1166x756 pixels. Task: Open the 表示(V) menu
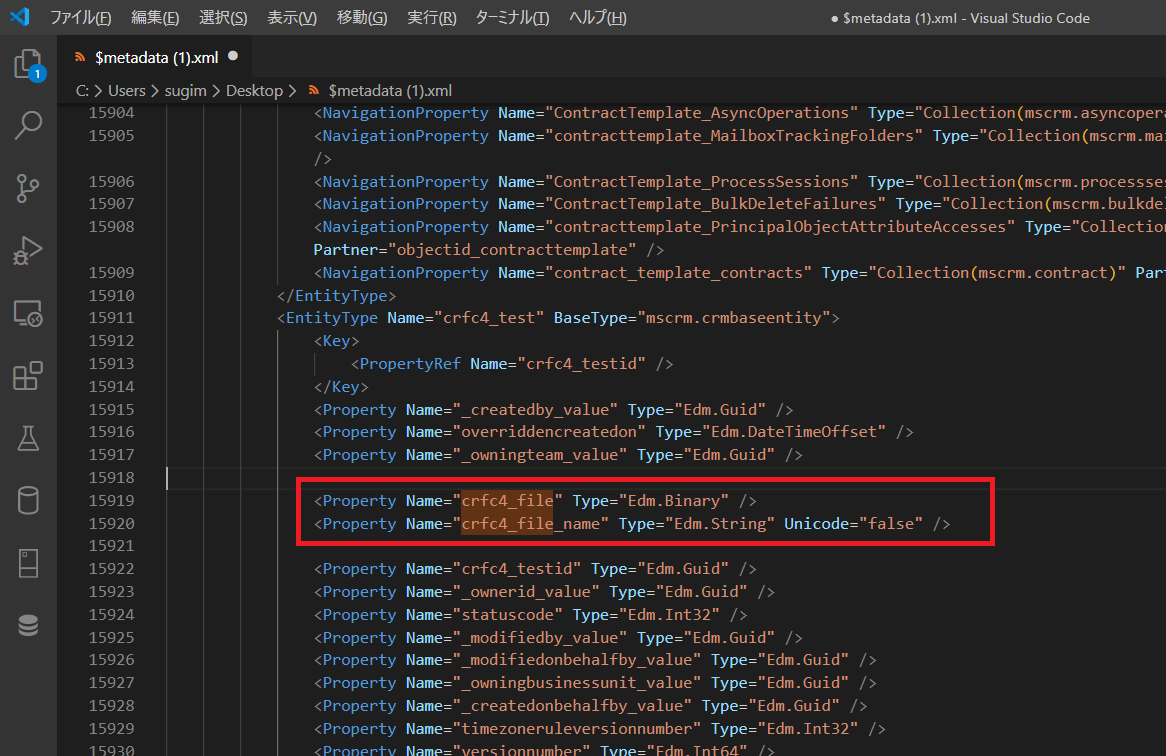(x=292, y=18)
